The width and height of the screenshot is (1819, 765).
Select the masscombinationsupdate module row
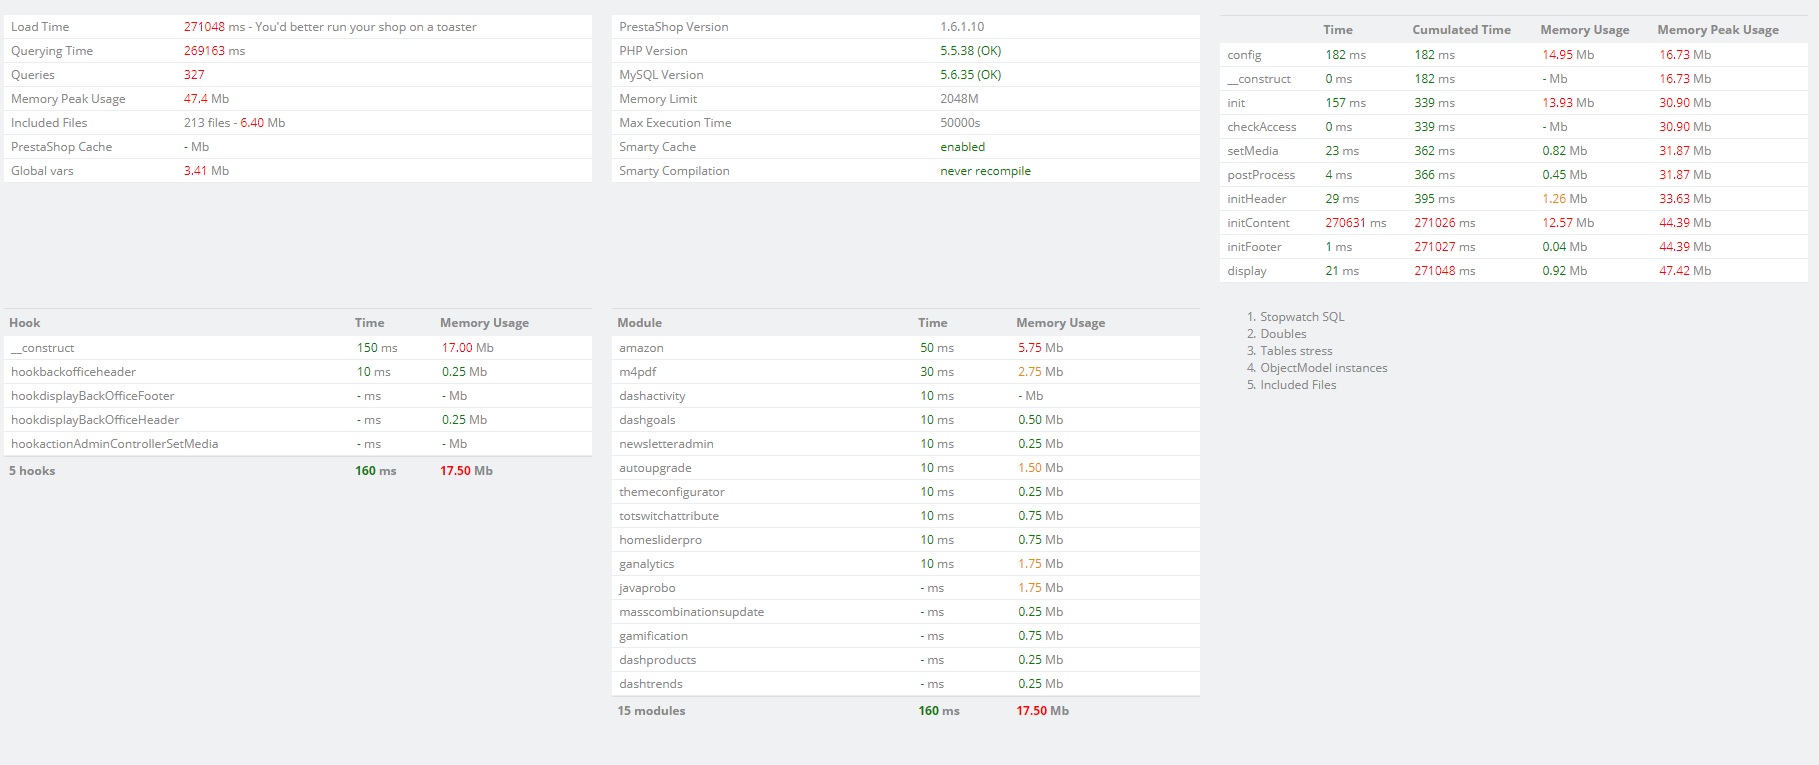point(906,612)
